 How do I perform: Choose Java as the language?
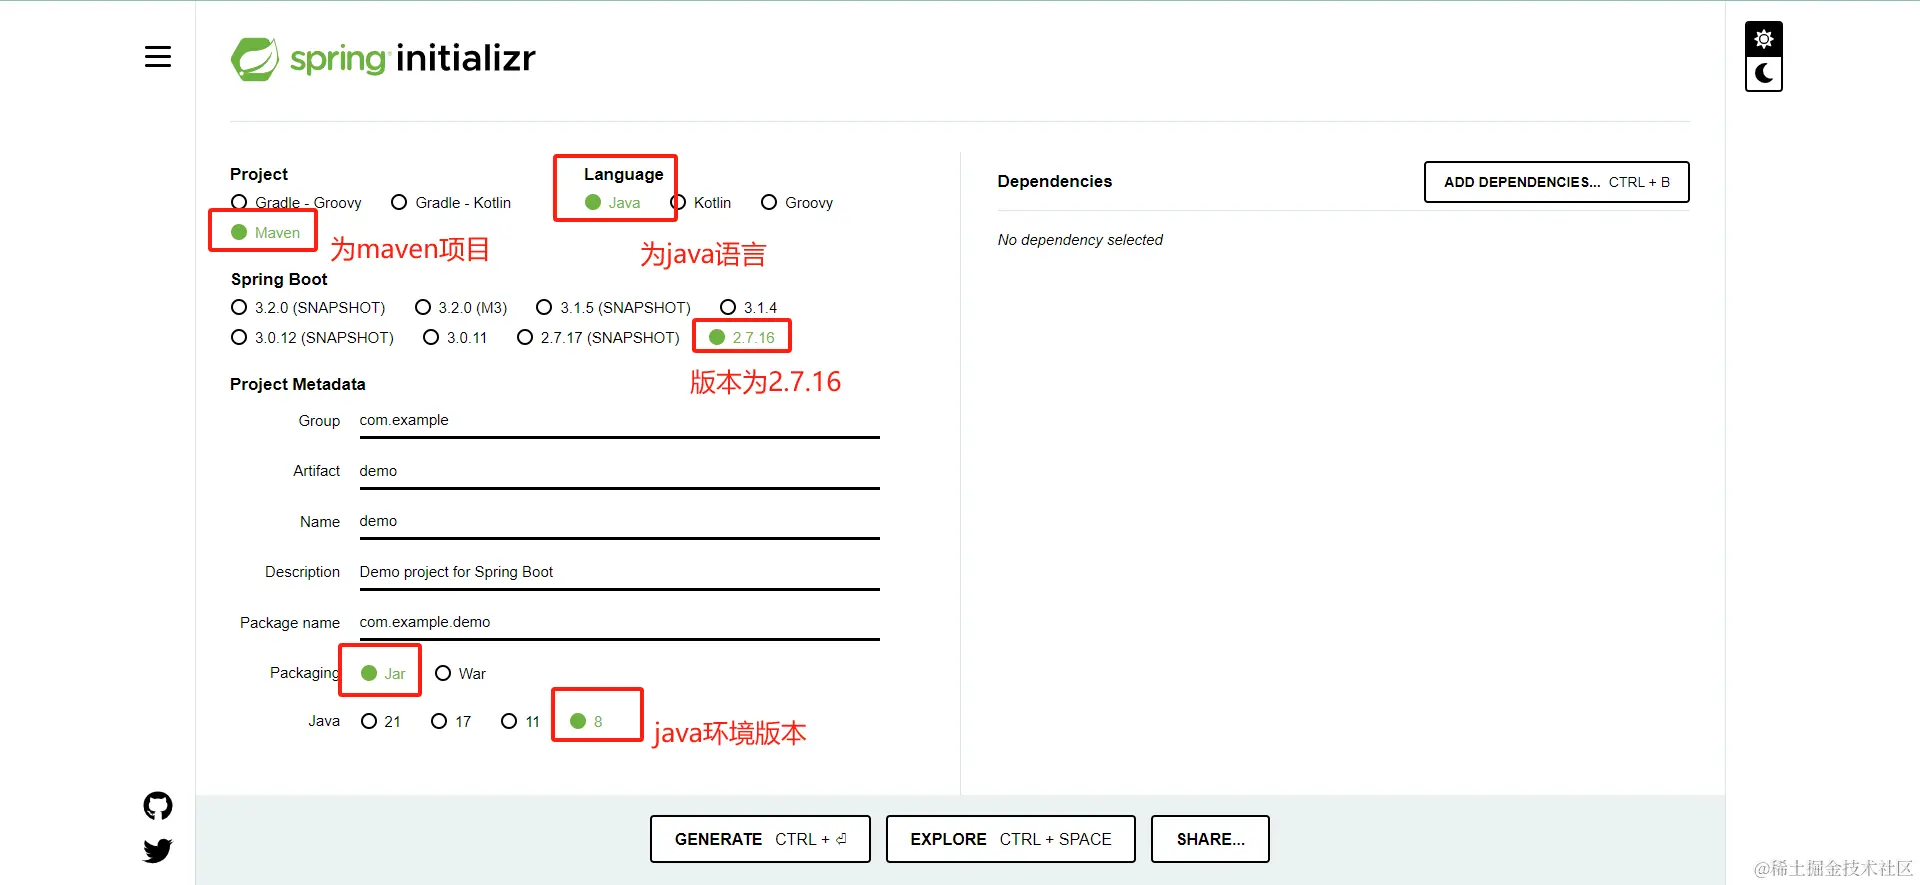tap(613, 203)
